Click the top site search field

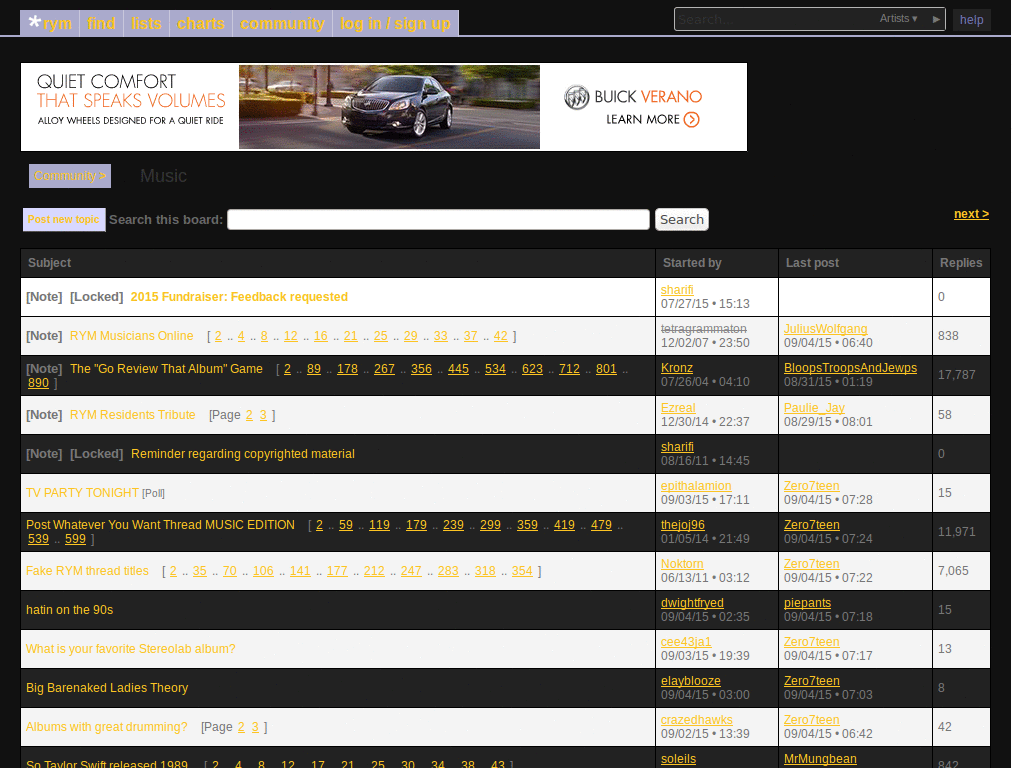coord(775,19)
